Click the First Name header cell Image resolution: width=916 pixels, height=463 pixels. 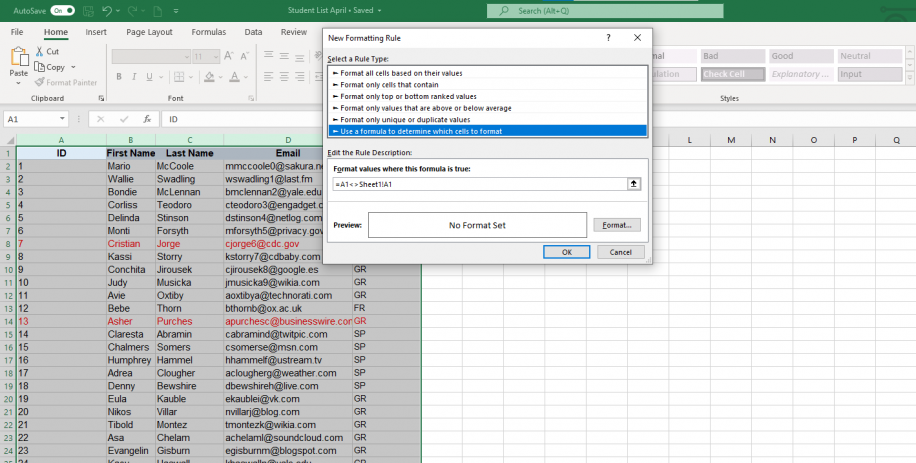(131, 153)
